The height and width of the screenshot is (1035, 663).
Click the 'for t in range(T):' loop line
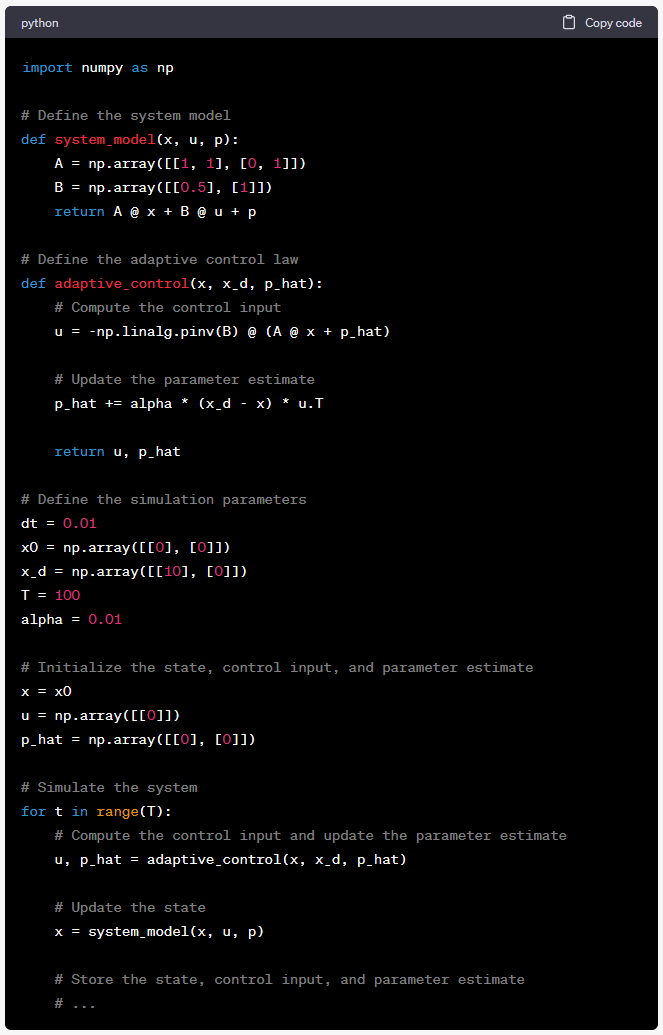tap(96, 811)
